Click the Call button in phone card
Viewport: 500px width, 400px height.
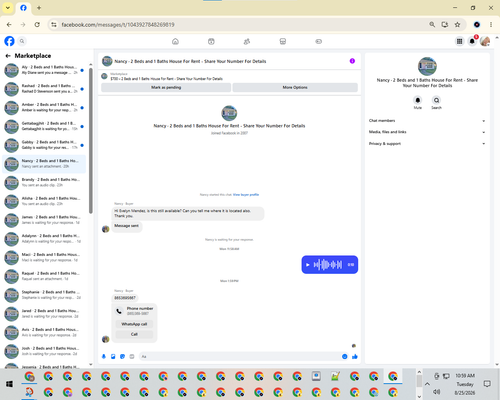(134, 334)
